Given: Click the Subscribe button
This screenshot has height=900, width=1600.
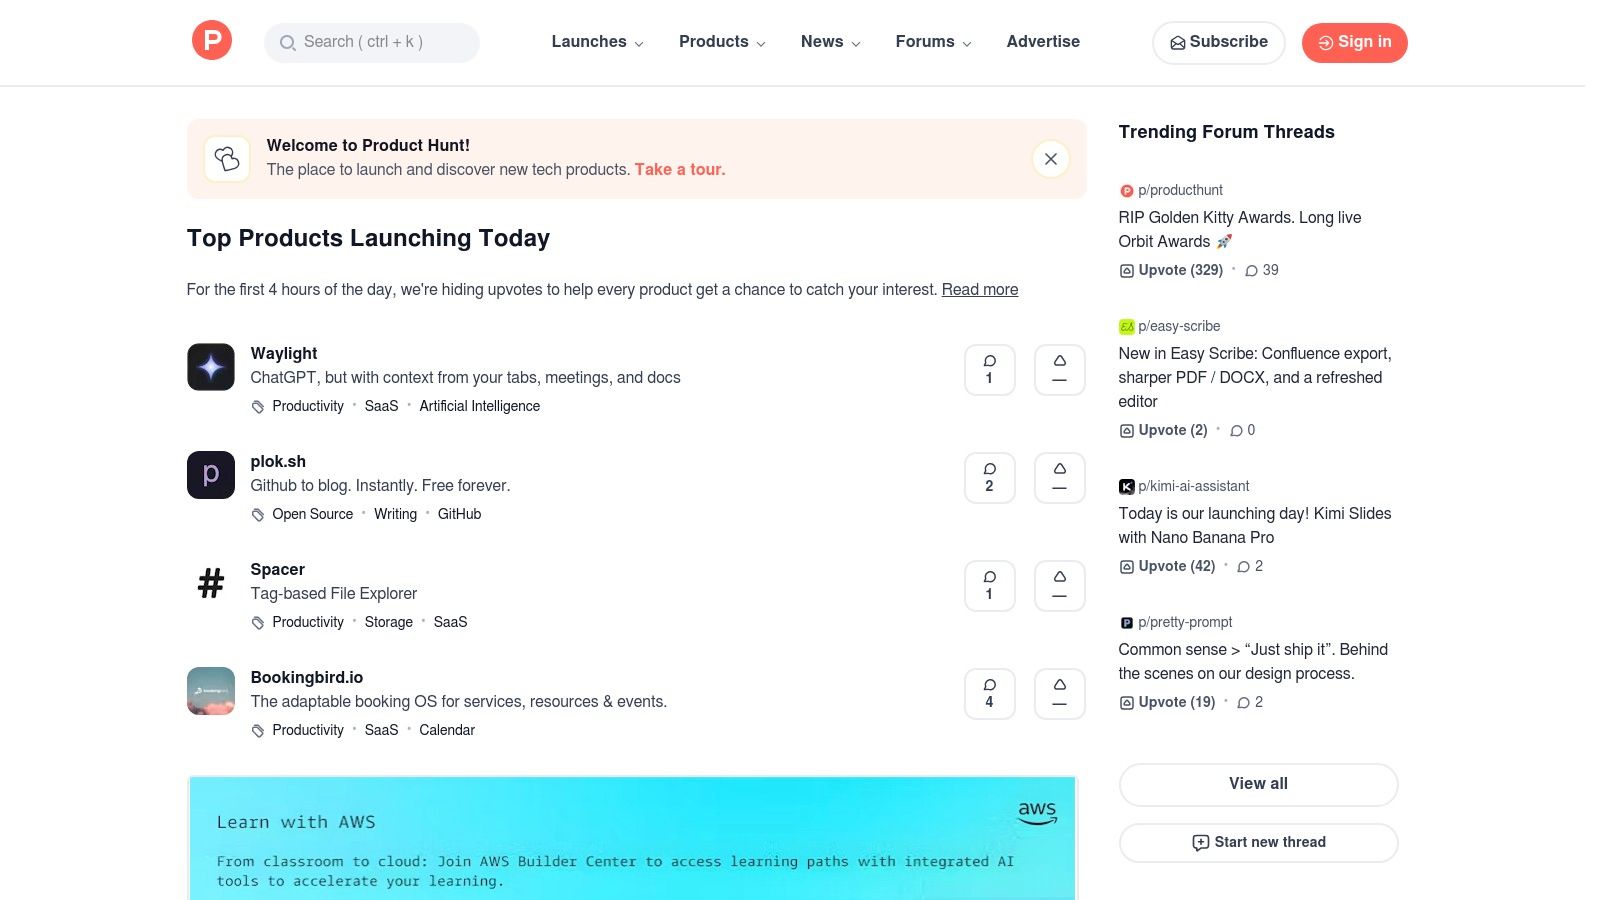Looking at the screenshot, I should (x=1219, y=42).
